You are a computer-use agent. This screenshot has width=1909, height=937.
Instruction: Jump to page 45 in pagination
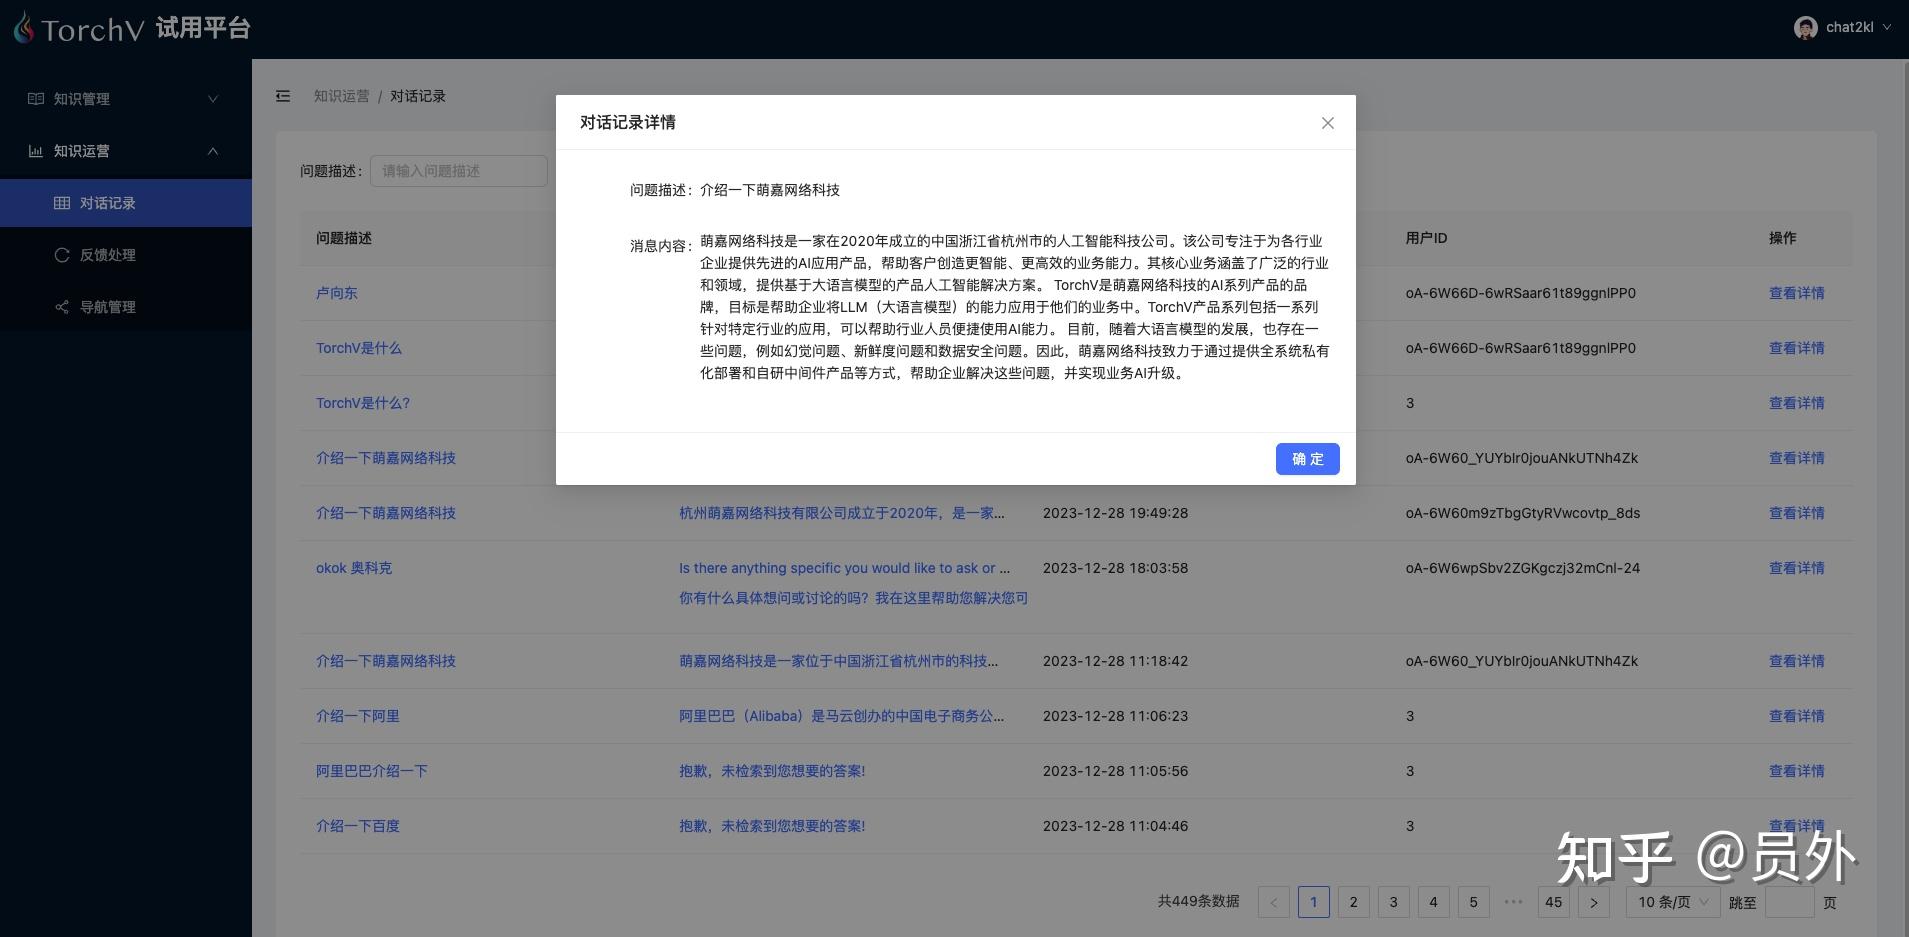tap(1552, 901)
